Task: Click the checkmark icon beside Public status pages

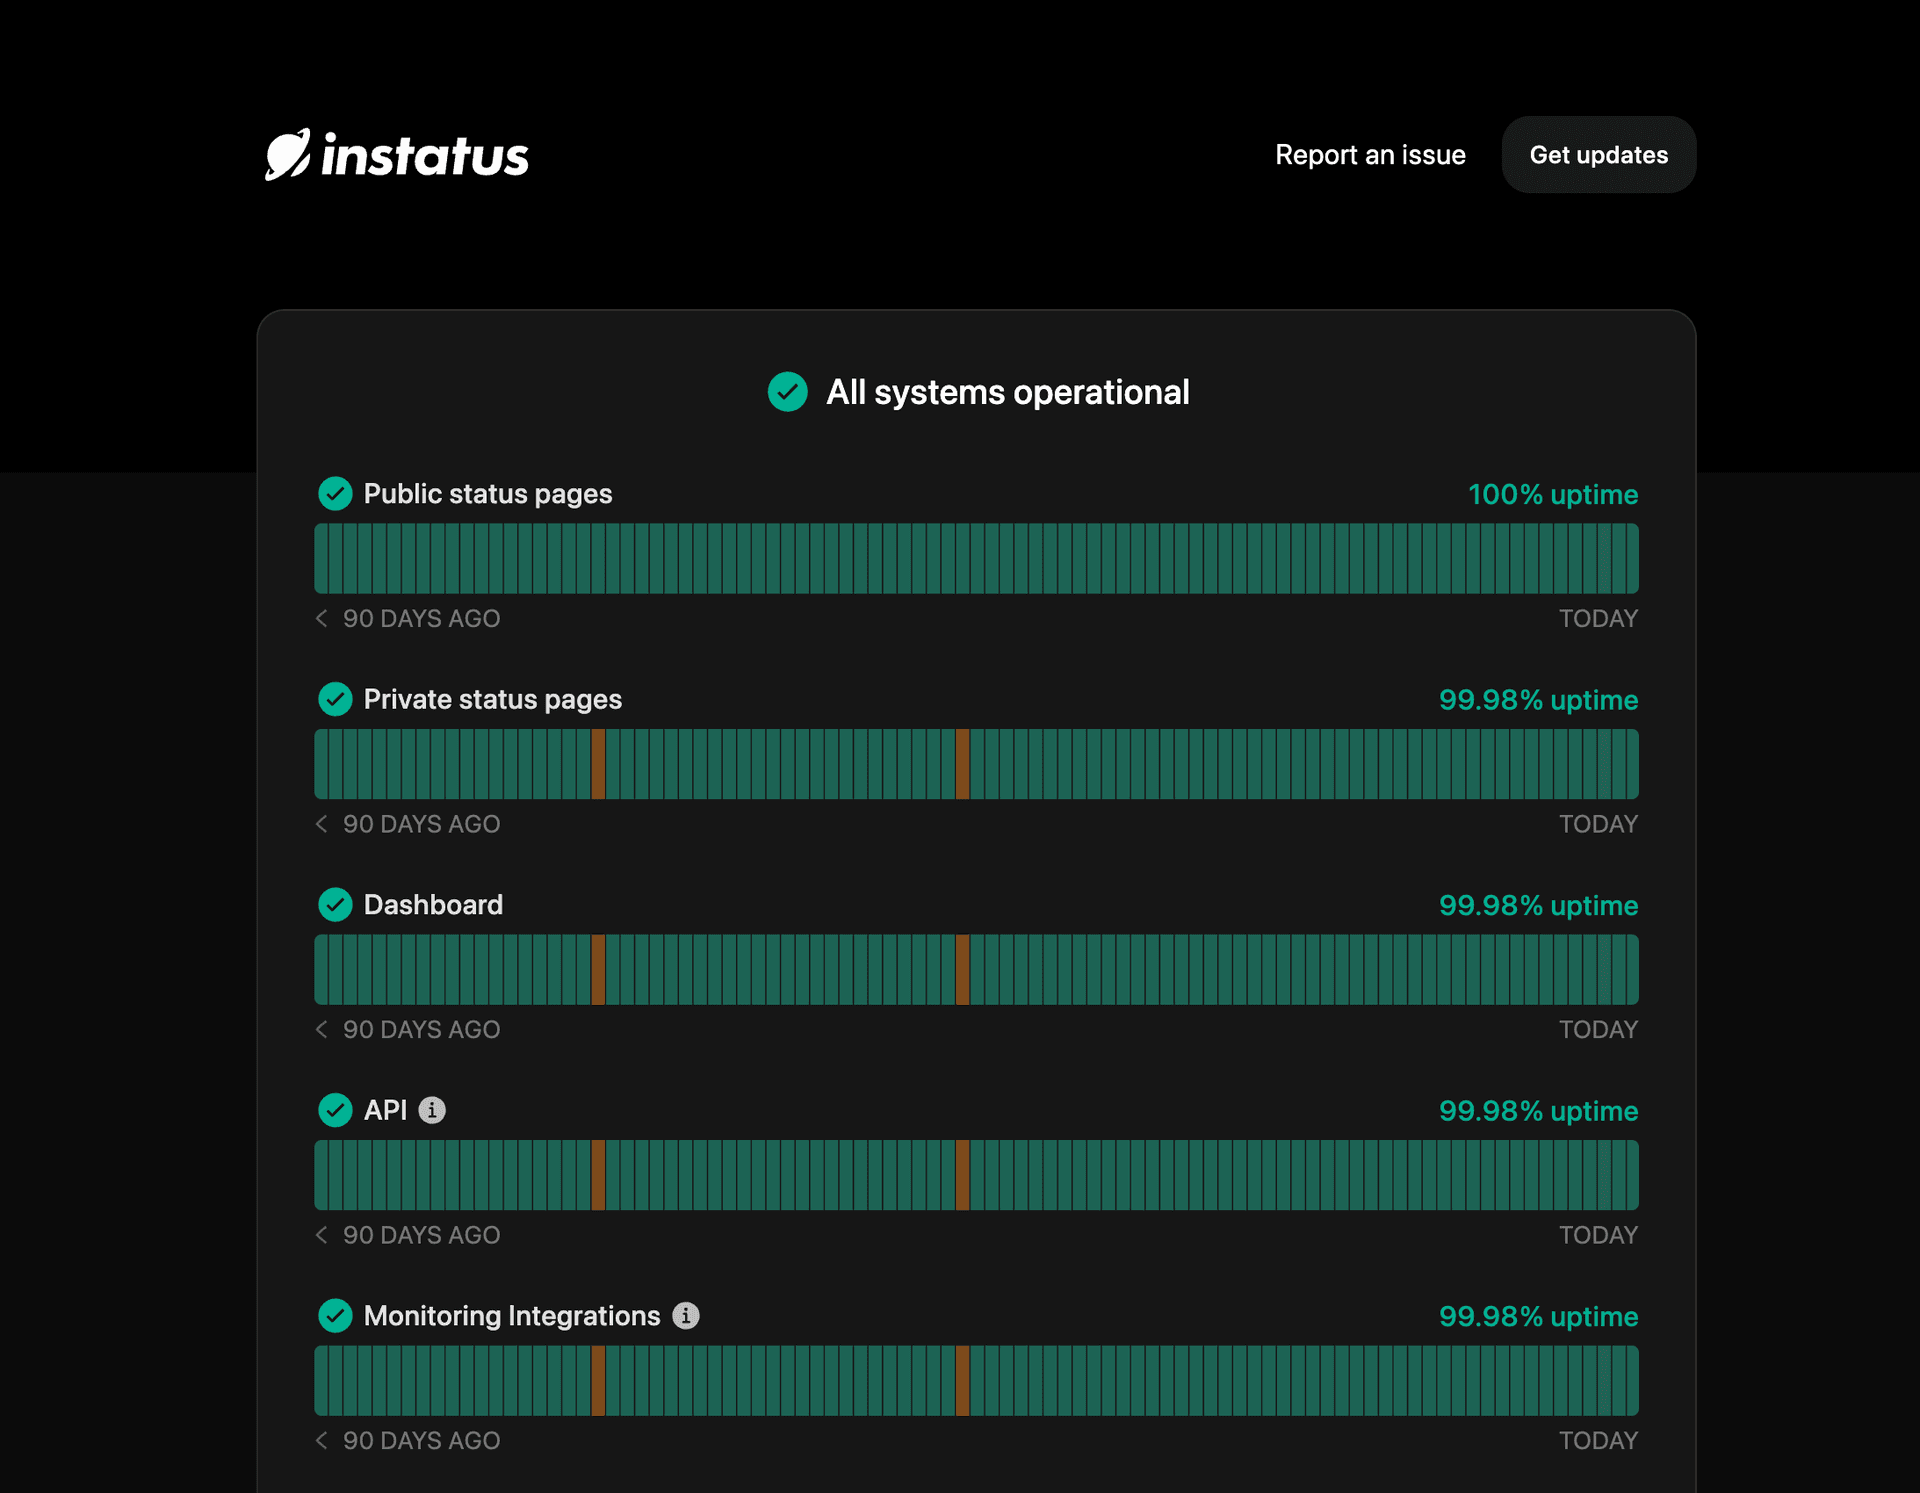Action: [335, 493]
